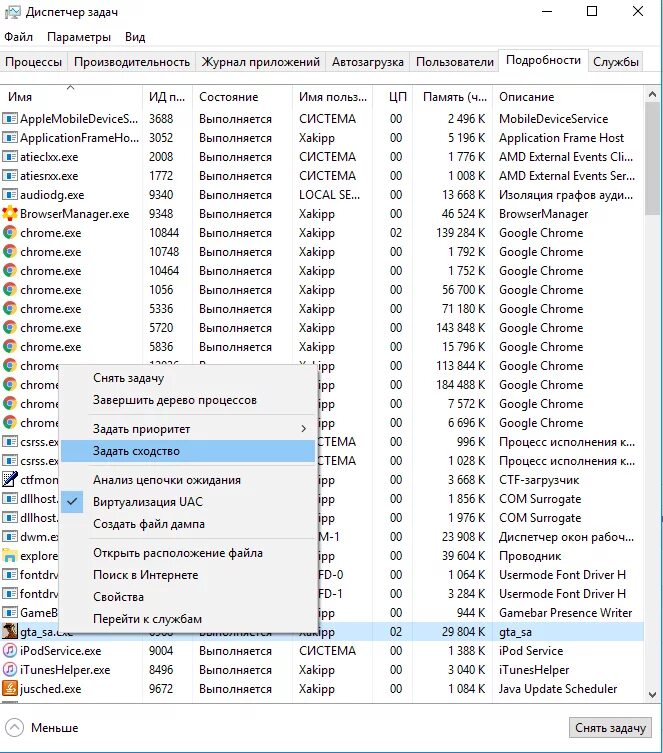663x753 pixels.
Task: Open Свойства from context menu
Action: [x=188, y=597]
